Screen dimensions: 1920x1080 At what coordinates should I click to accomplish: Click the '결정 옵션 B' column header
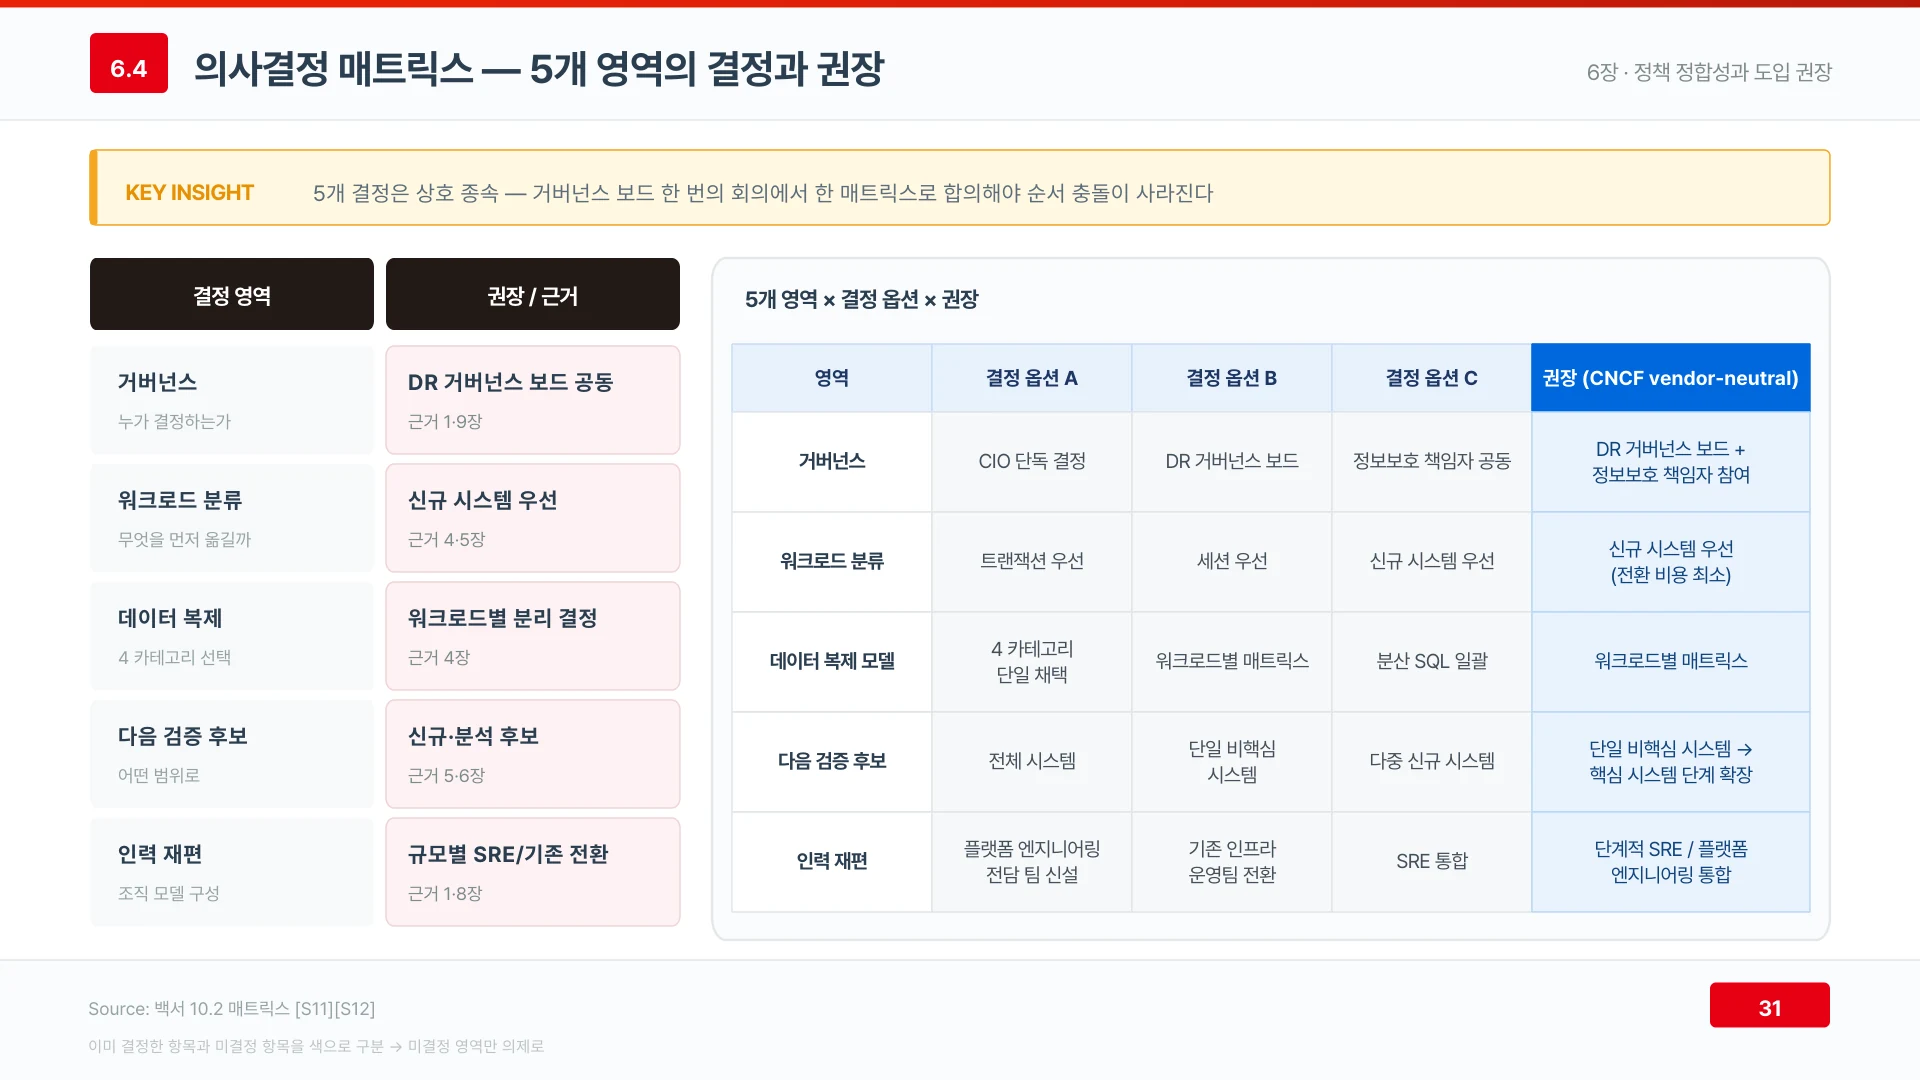tap(1232, 378)
